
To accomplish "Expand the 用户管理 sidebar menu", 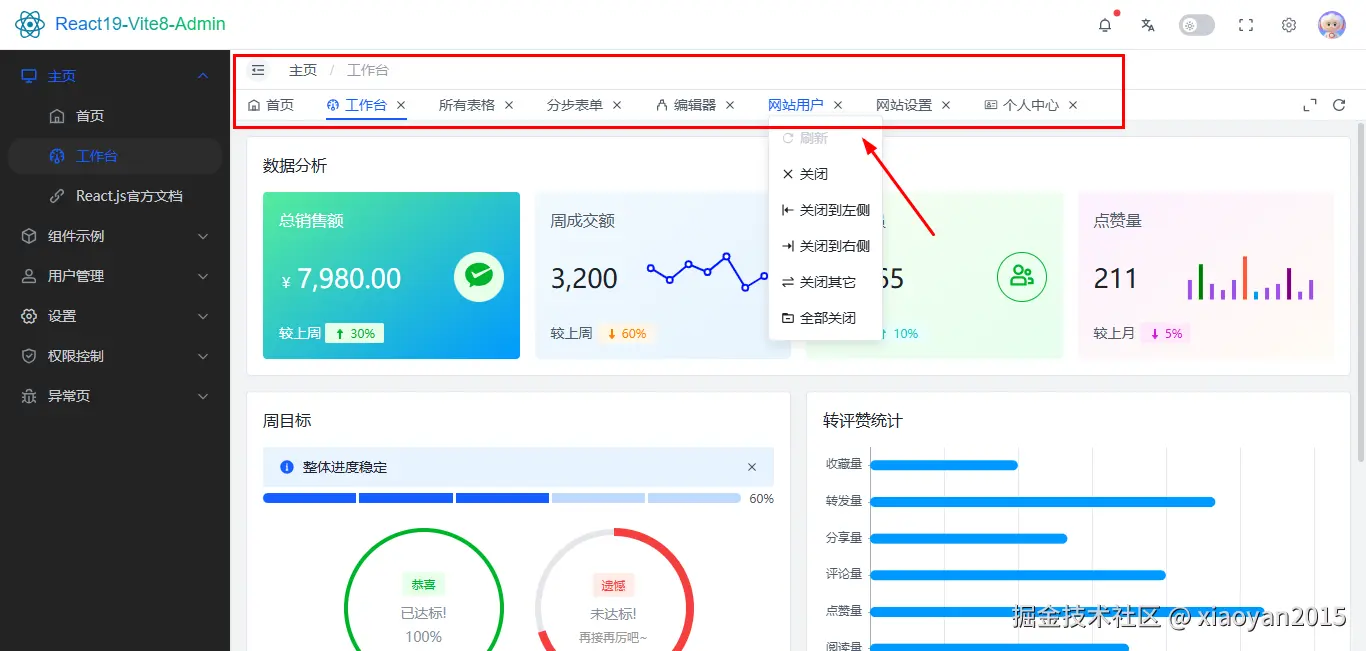I will click(x=115, y=276).
